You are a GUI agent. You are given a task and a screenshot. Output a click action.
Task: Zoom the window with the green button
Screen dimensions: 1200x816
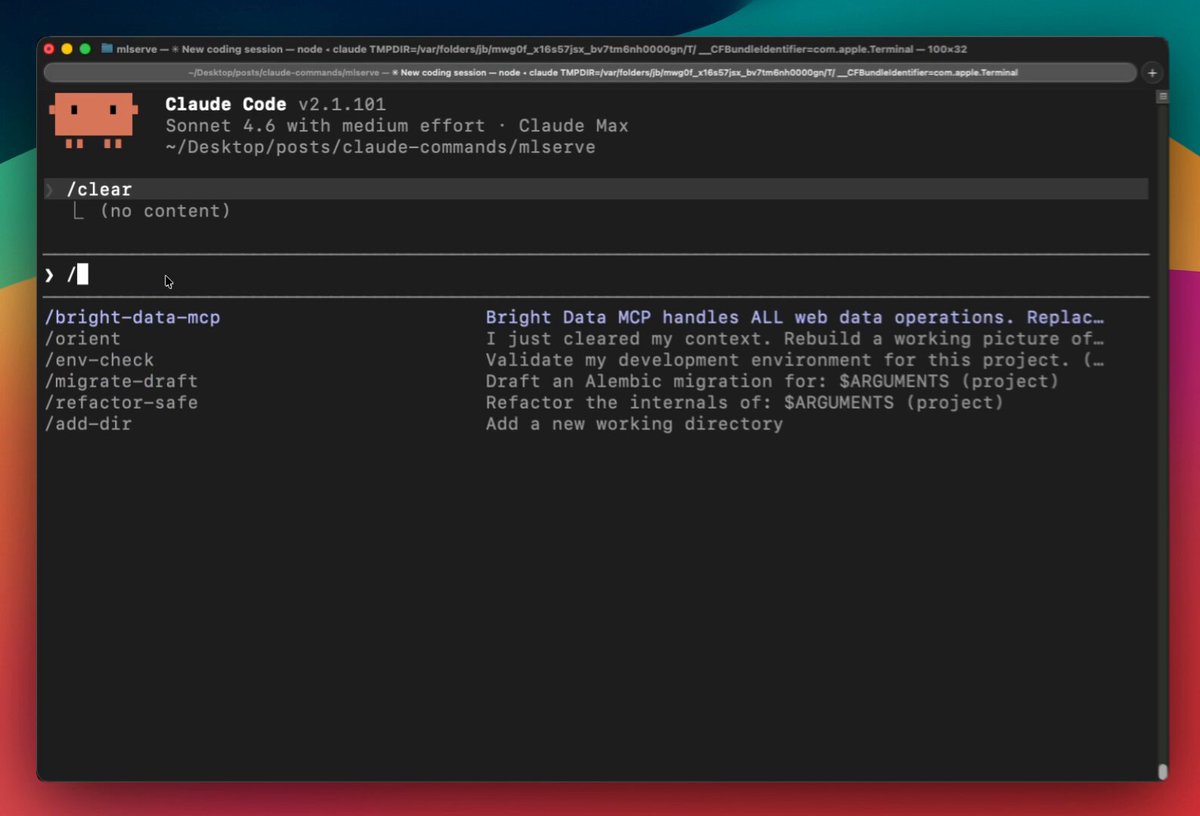85,49
